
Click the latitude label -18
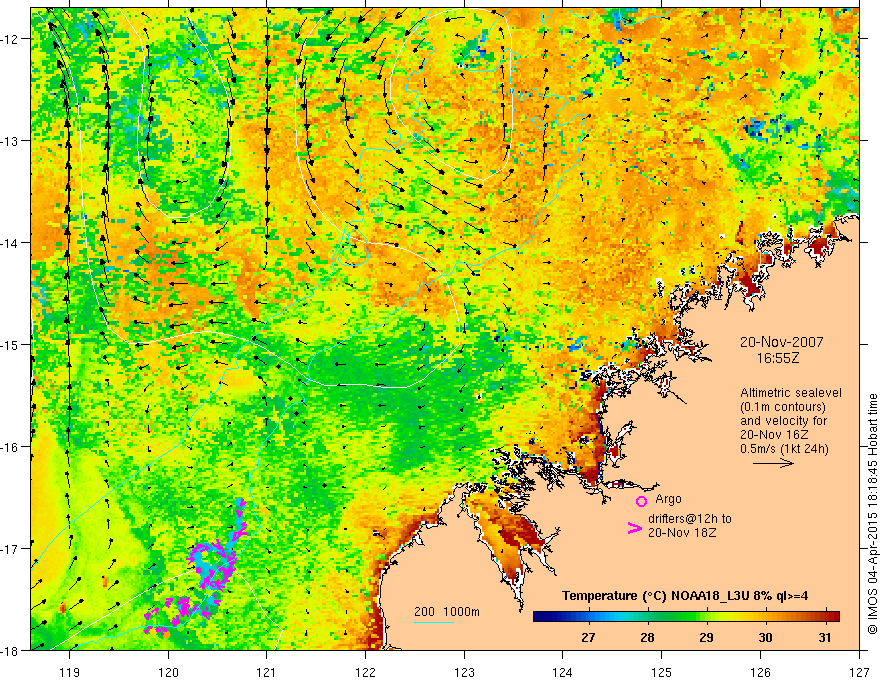[x=10, y=650]
